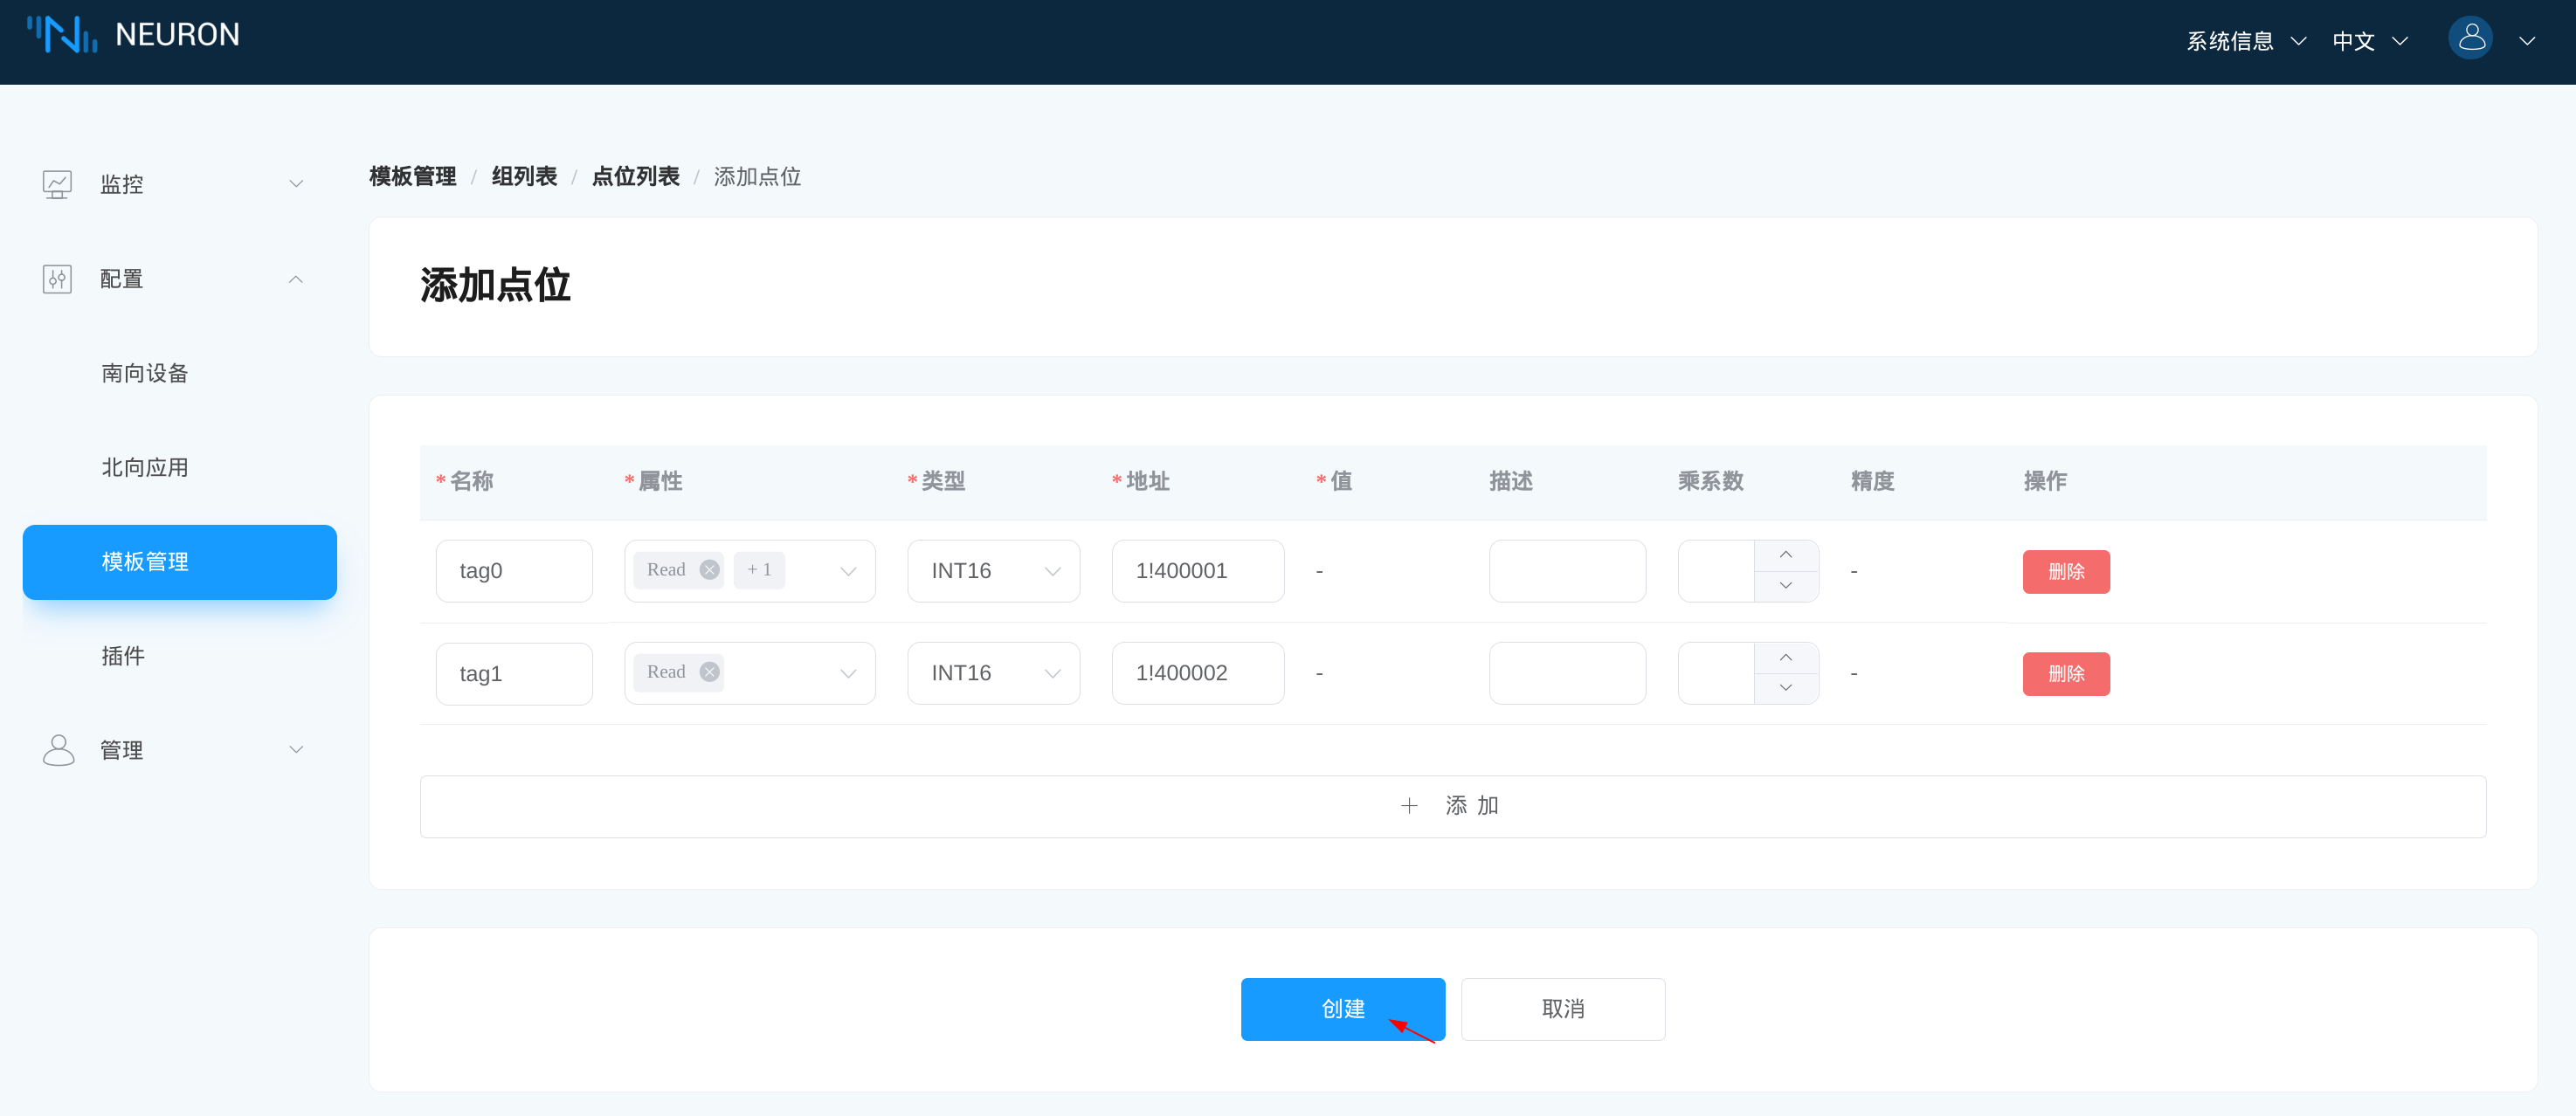The height and width of the screenshot is (1116, 2576).
Task: Go to 组列表 breadcrumb link
Action: pyautogui.click(x=524, y=177)
